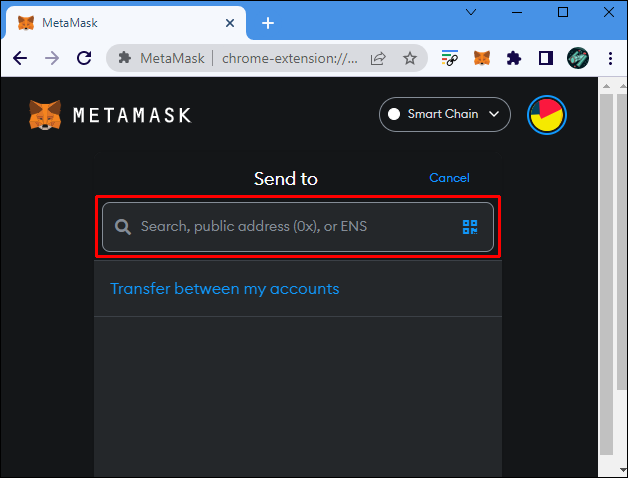Select the MetaMask browser tab
628x478 pixels.
click(x=120, y=22)
